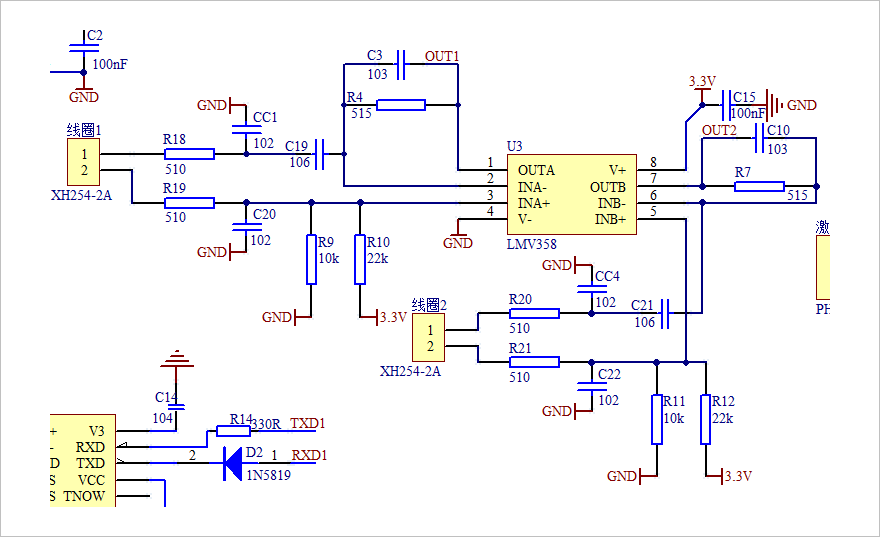Screen dimensions: 880x537
Task: Click the RXD1 net label
Action: (309, 455)
